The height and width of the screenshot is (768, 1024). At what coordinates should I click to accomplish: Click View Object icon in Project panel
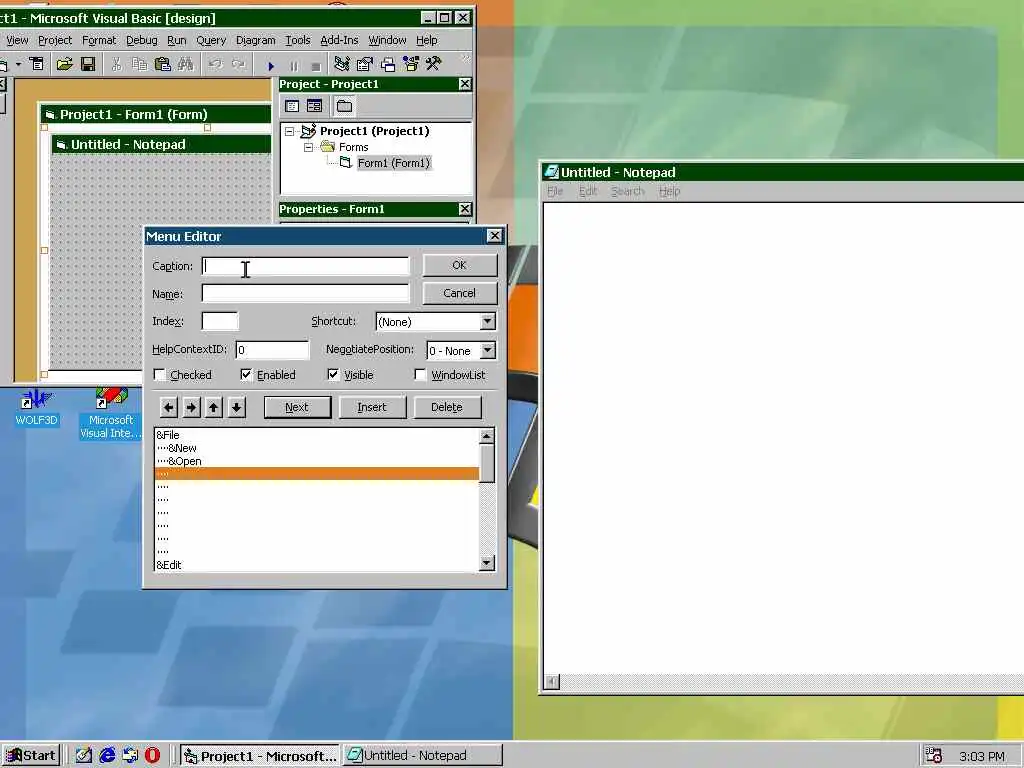pyautogui.click(x=314, y=106)
